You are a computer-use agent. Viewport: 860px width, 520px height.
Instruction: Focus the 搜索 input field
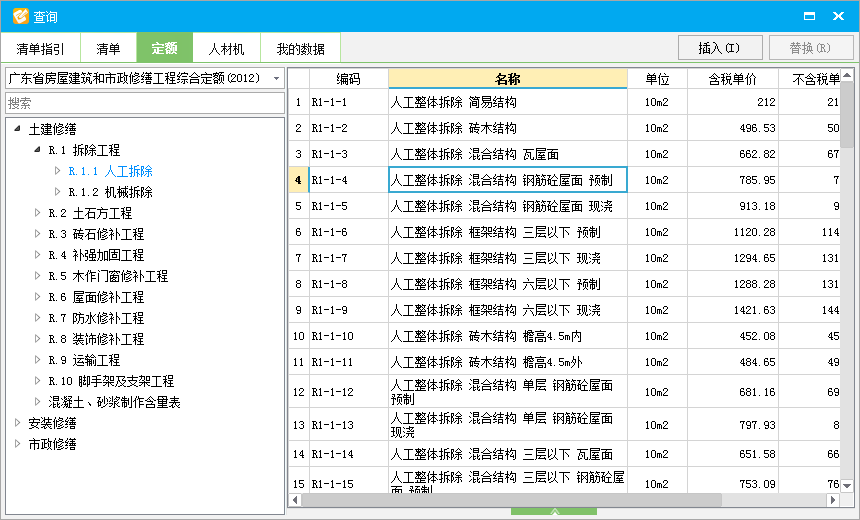coord(145,103)
